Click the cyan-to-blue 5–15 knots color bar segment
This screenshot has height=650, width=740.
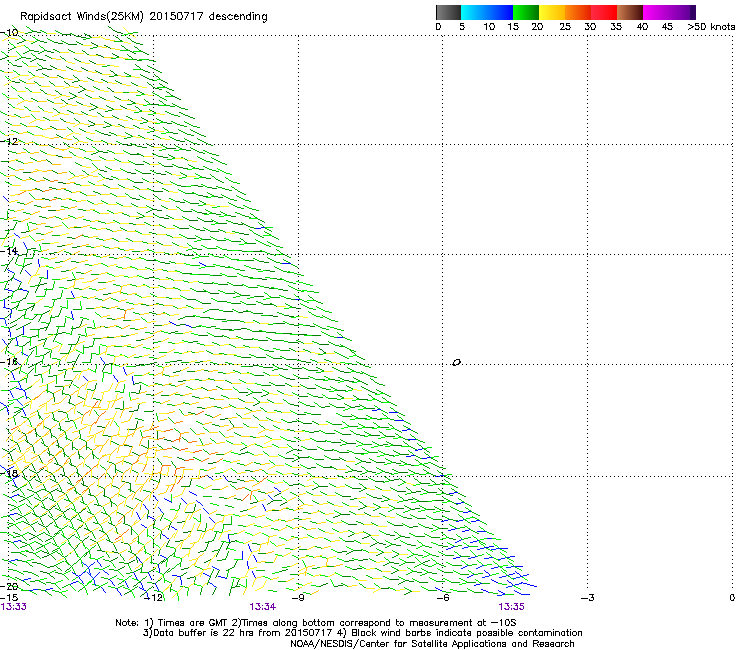click(487, 12)
